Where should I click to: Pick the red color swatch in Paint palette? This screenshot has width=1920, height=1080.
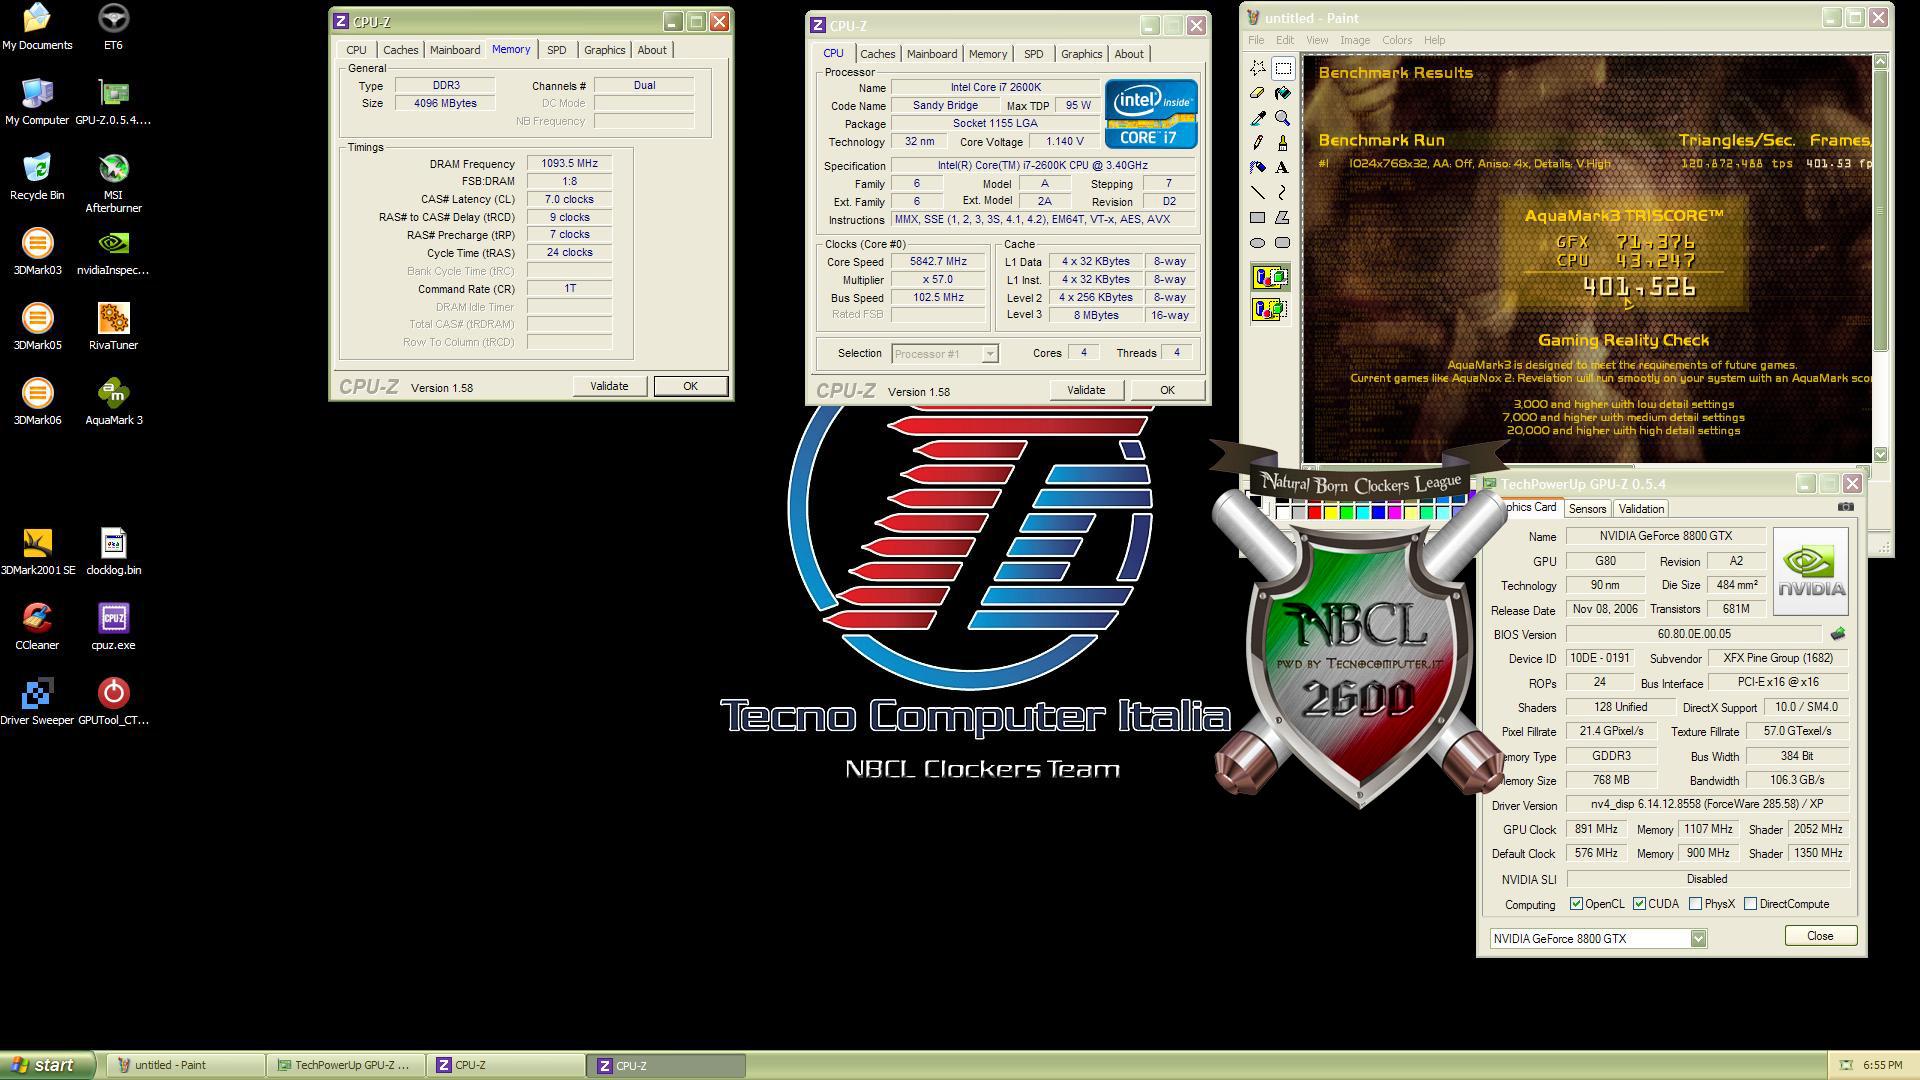(1314, 513)
